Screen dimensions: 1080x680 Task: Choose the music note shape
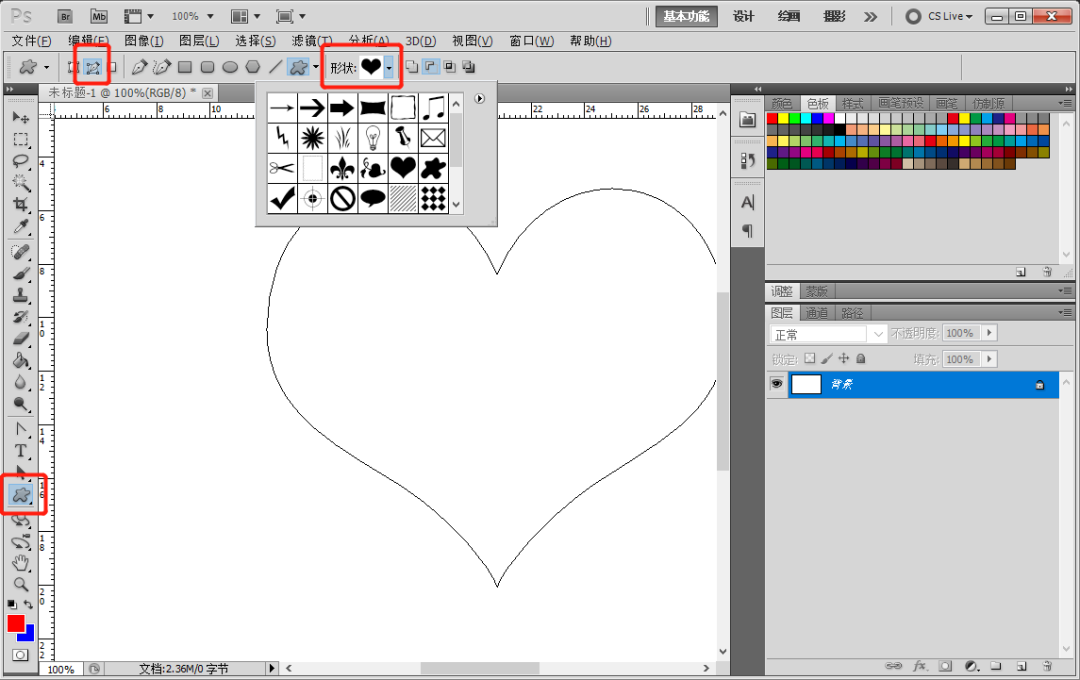point(433,107)
